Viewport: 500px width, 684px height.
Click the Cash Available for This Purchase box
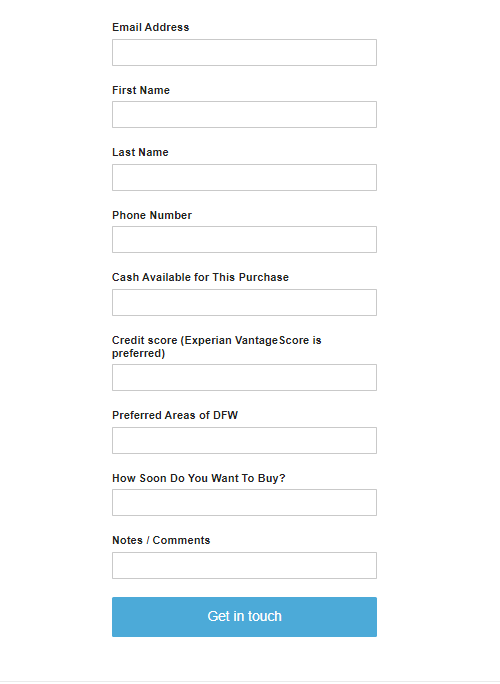[x=244, y=302]
